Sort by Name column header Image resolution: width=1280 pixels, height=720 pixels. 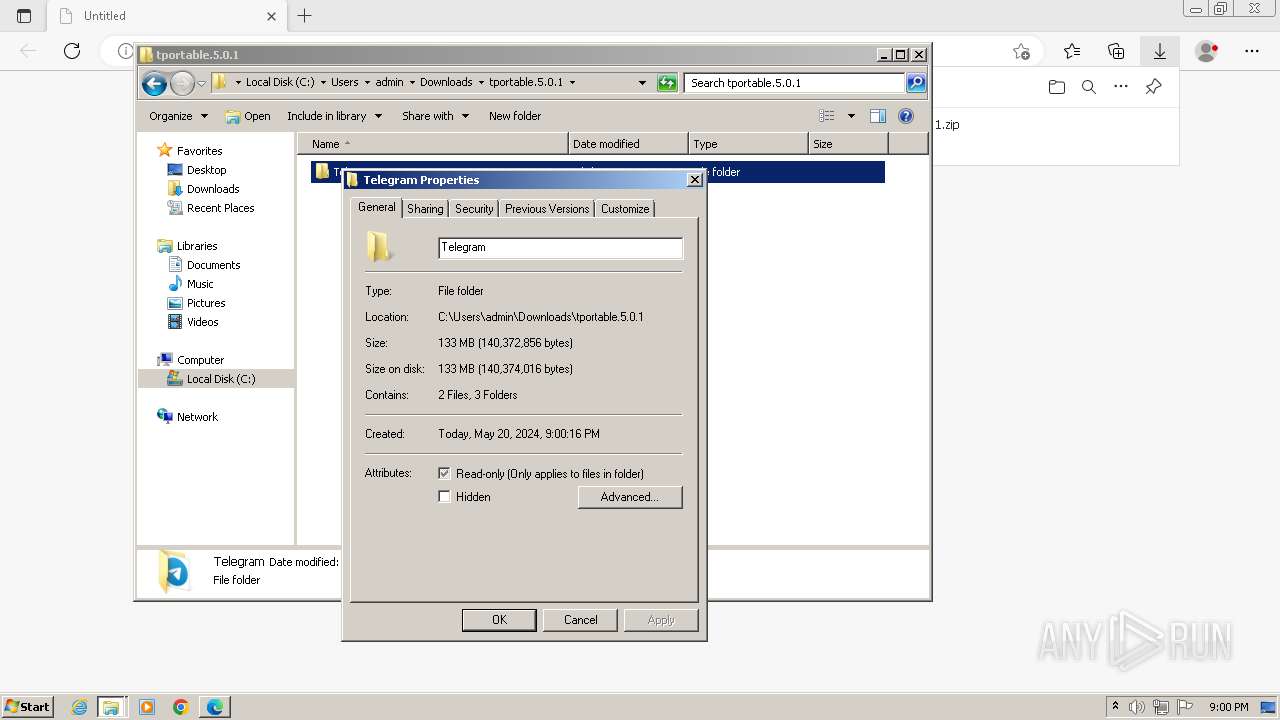pos(432,144)
